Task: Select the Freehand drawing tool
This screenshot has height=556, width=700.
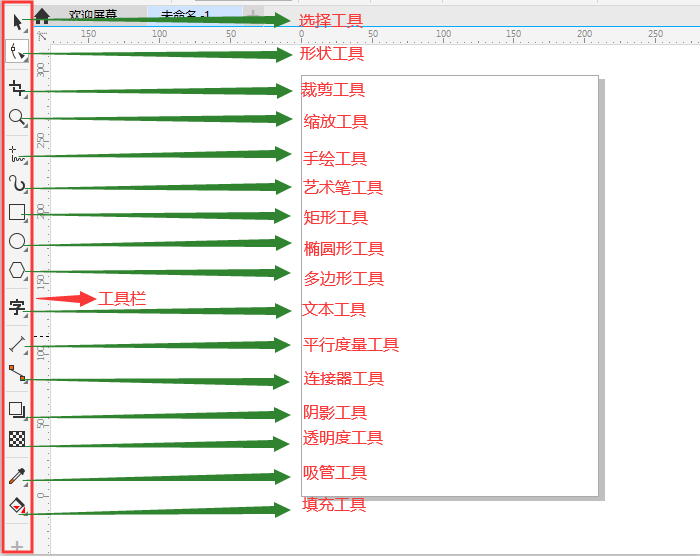Action: coord(17,155)
